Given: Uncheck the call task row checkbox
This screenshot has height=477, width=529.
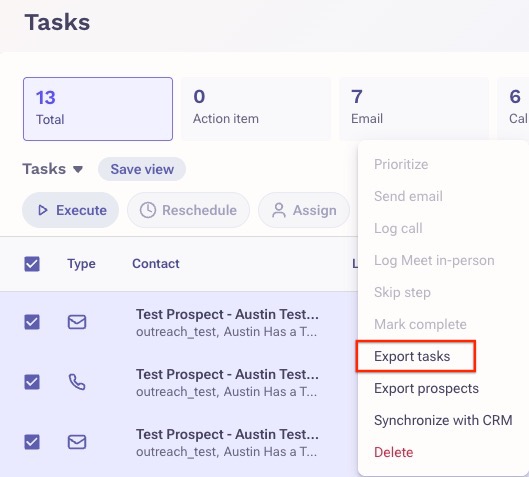Looking at the screenshot, I should click(32, 382).
